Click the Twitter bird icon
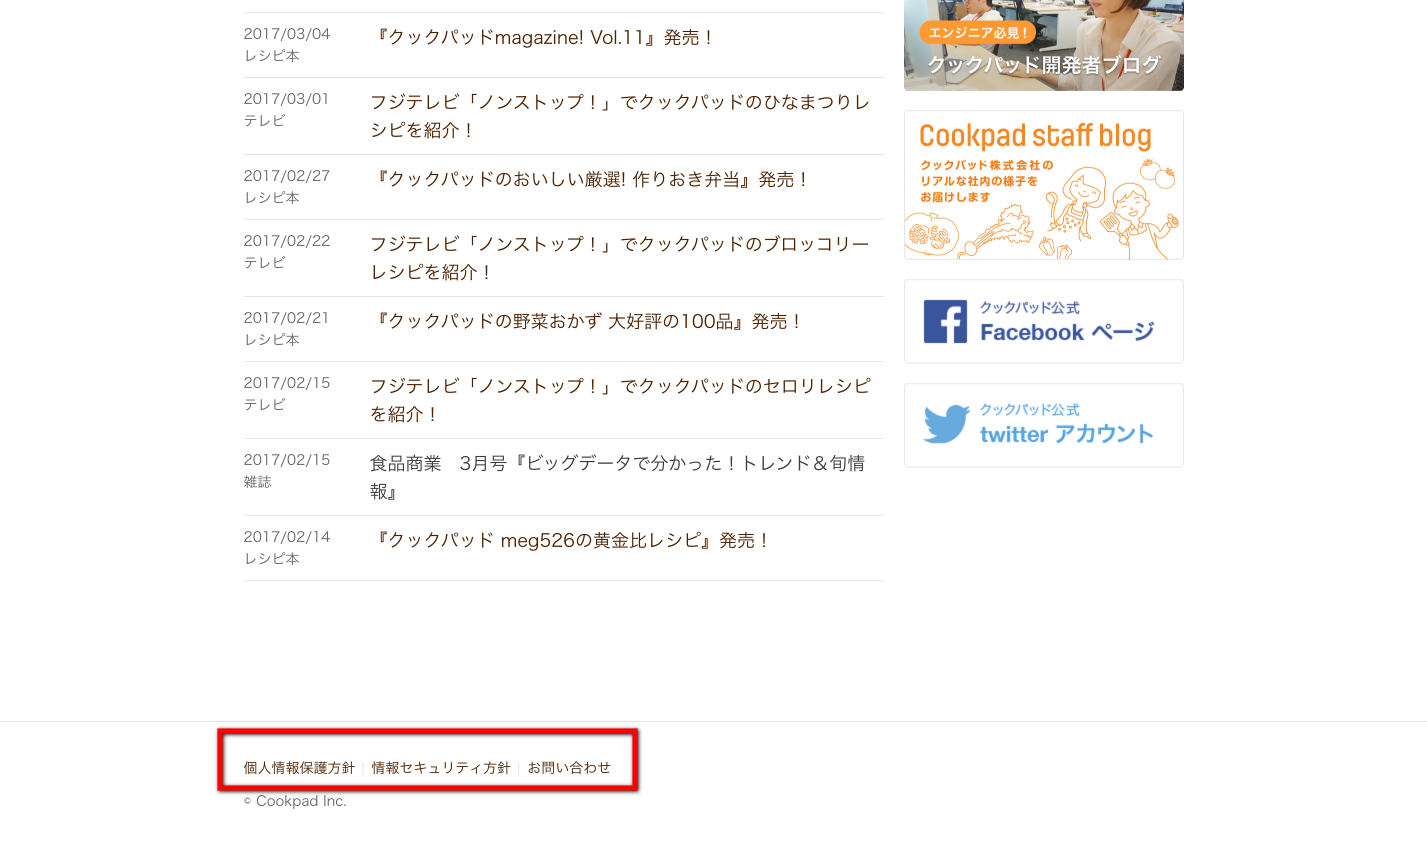Viewport: 1427px width, 842px height. tap(946, 424)
